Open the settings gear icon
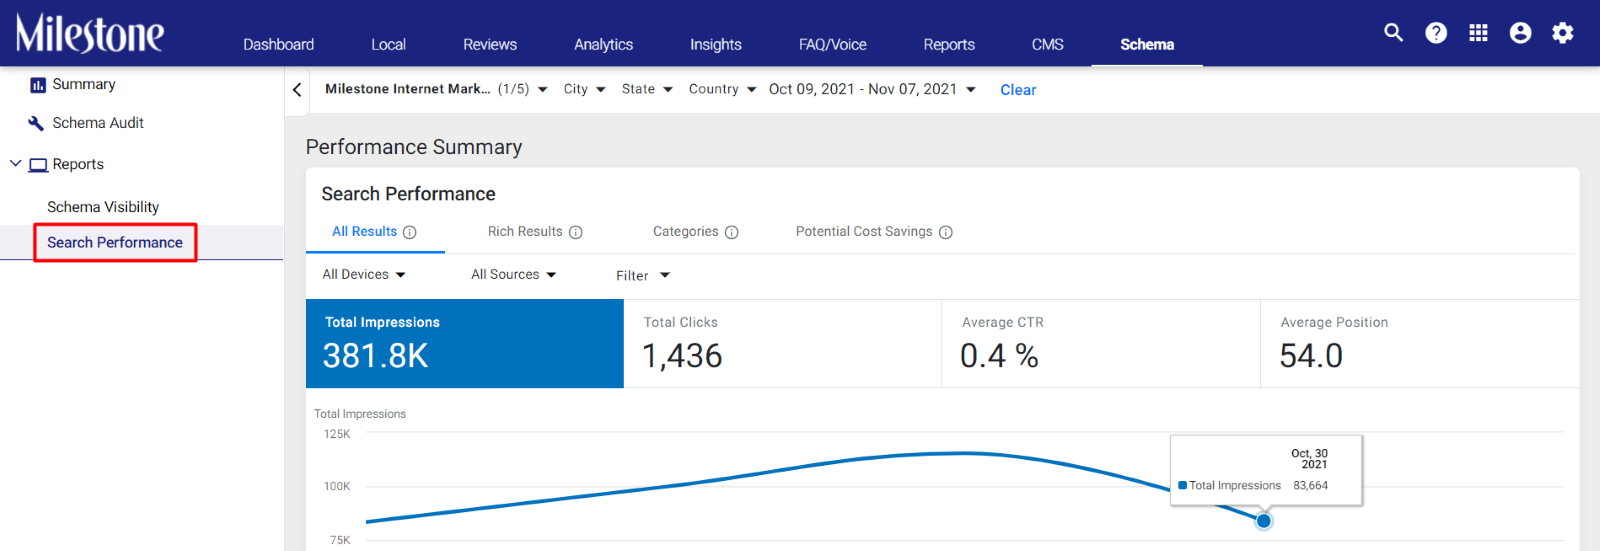The height and width of the screenshot is (551, 1600). 1562,33
